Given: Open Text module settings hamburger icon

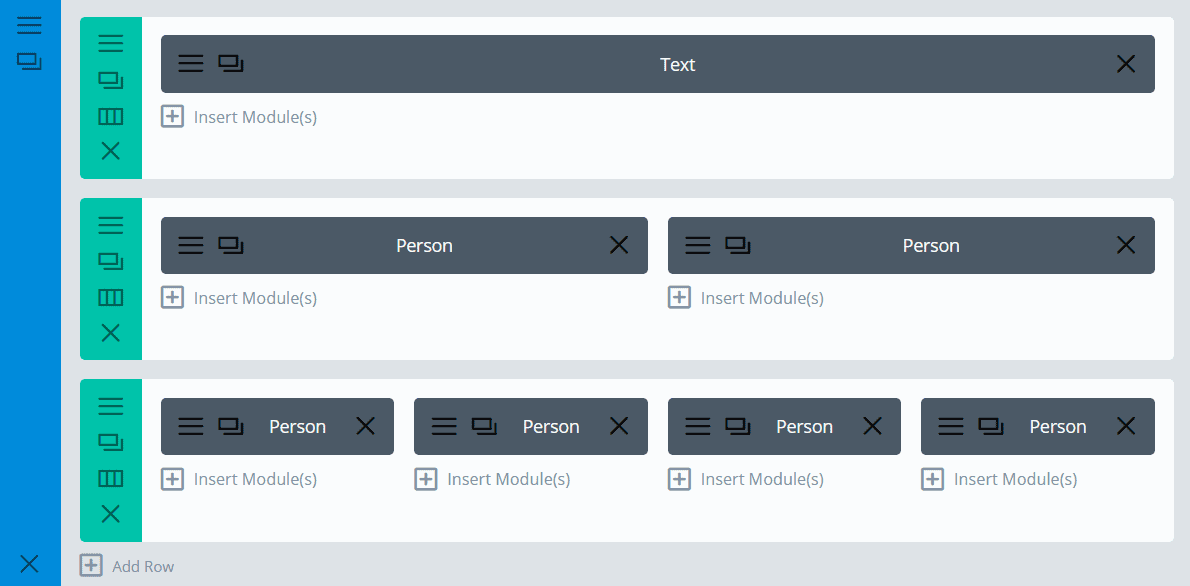Looking at the screenshot, I should [x=190, y=64].
